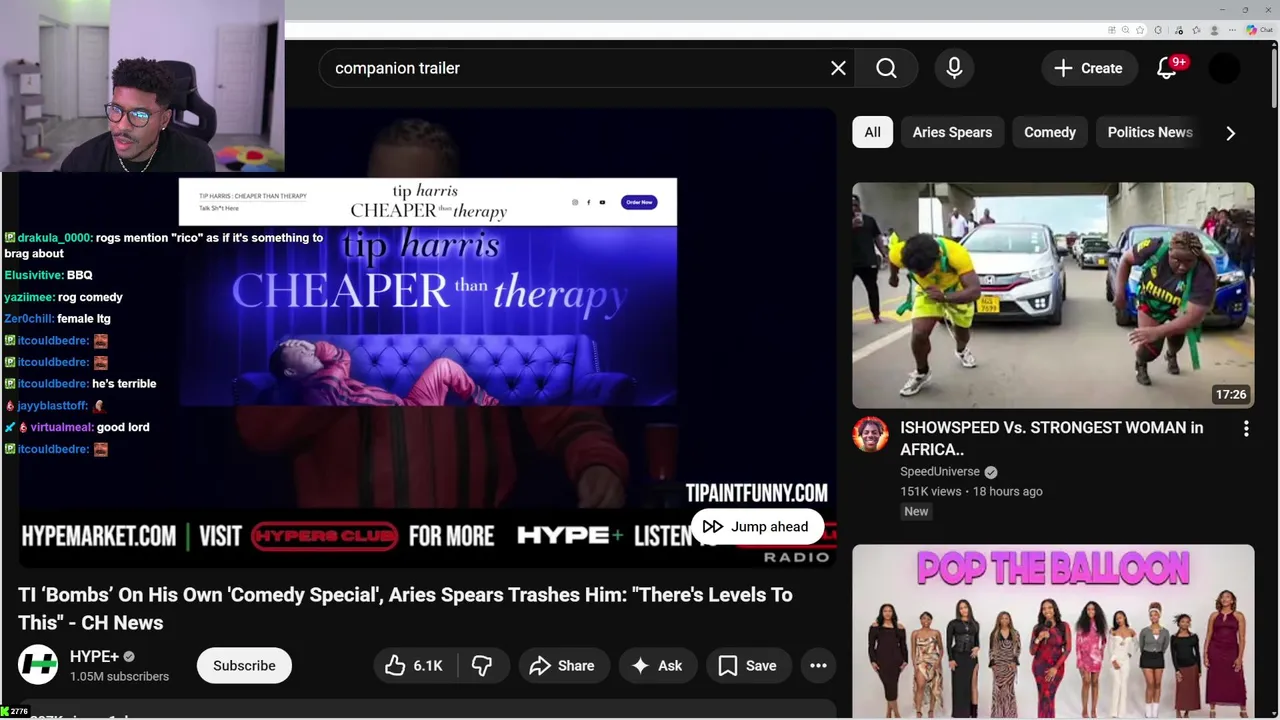Open browser profile icon
This screenshot has width=1280, height=720.
(x=1214, y=30)
